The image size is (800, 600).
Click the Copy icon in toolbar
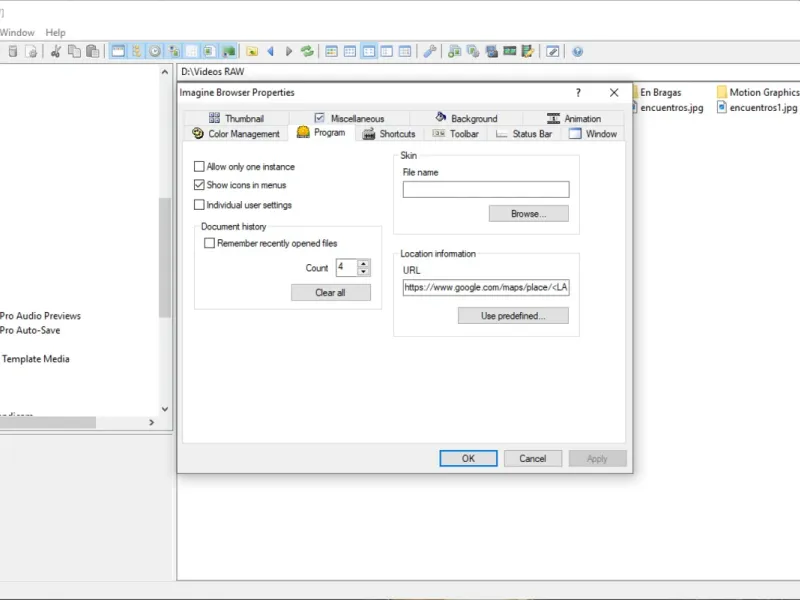(74, 52)
